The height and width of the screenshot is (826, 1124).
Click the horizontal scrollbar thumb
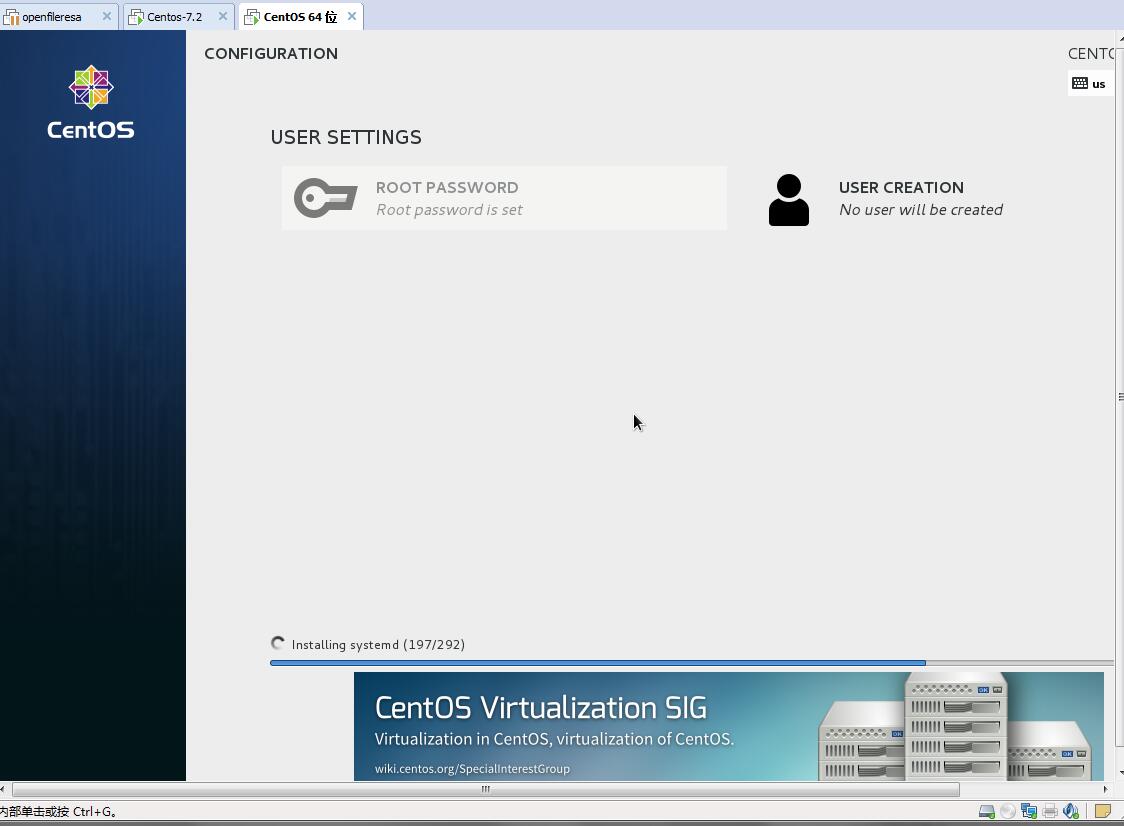point(486,789)
